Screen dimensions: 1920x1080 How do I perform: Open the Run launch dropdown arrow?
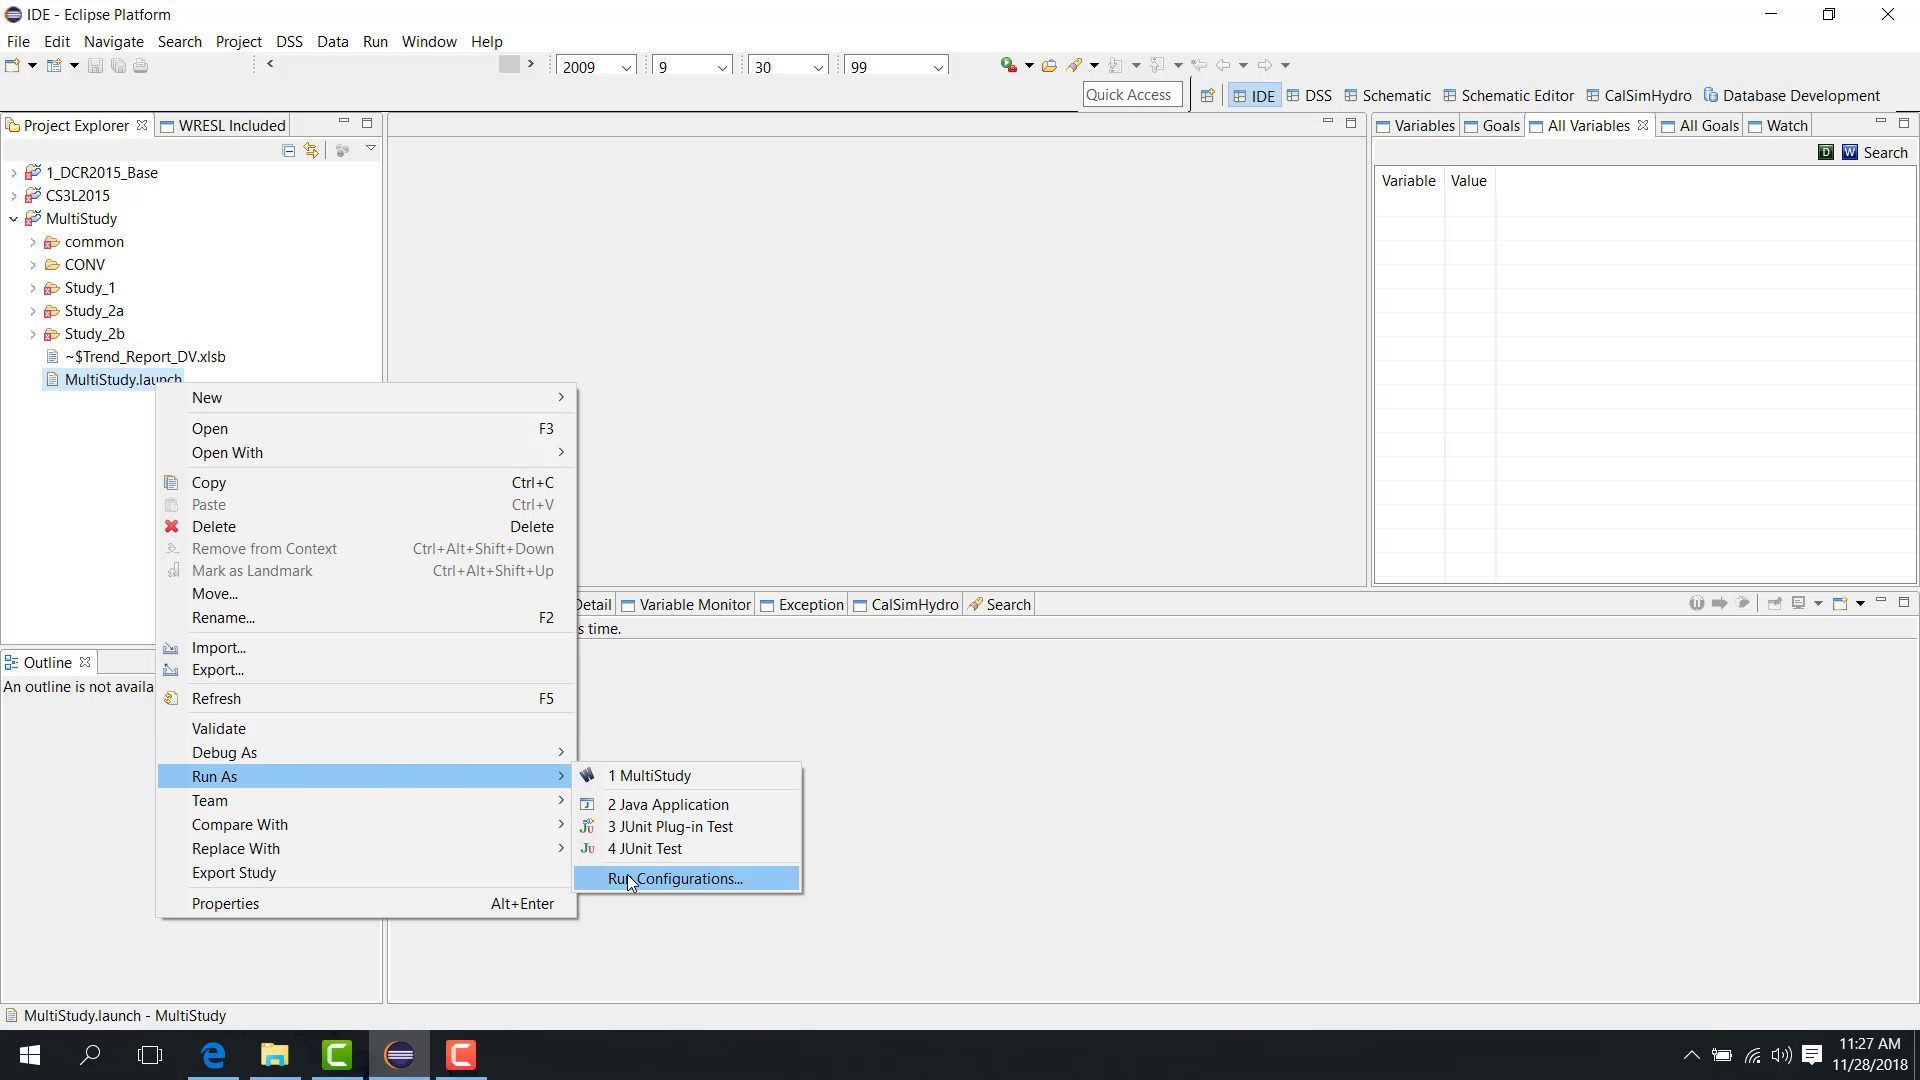click(x=1029, y=66)
